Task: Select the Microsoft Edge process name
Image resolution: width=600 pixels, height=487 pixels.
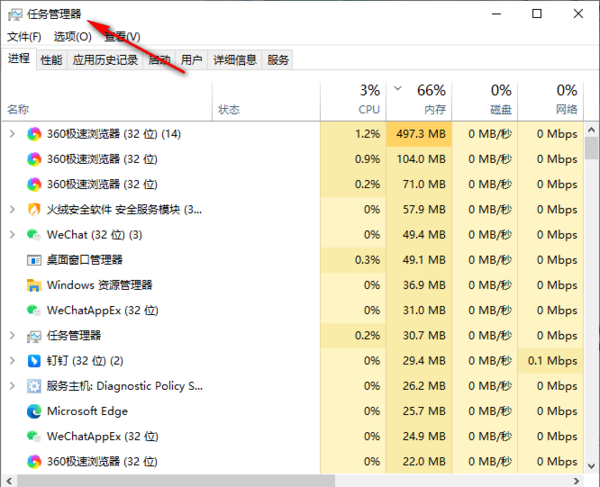Action: [x=87, y=411]
